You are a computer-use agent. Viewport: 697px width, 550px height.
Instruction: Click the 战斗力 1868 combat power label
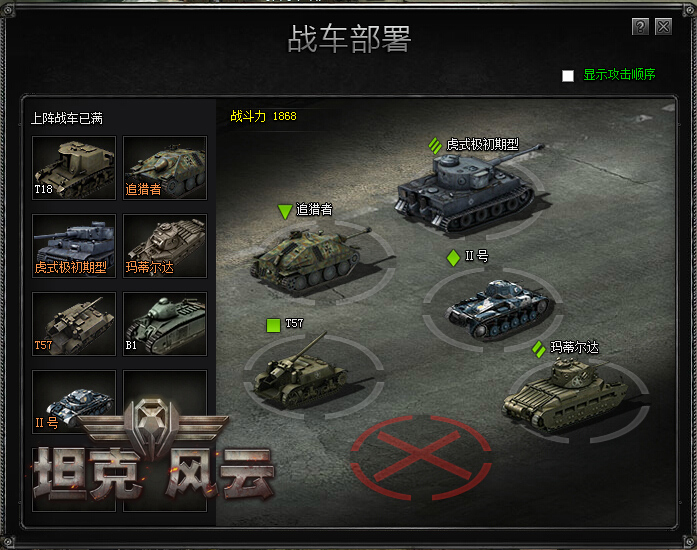click(x=263, y=116)
